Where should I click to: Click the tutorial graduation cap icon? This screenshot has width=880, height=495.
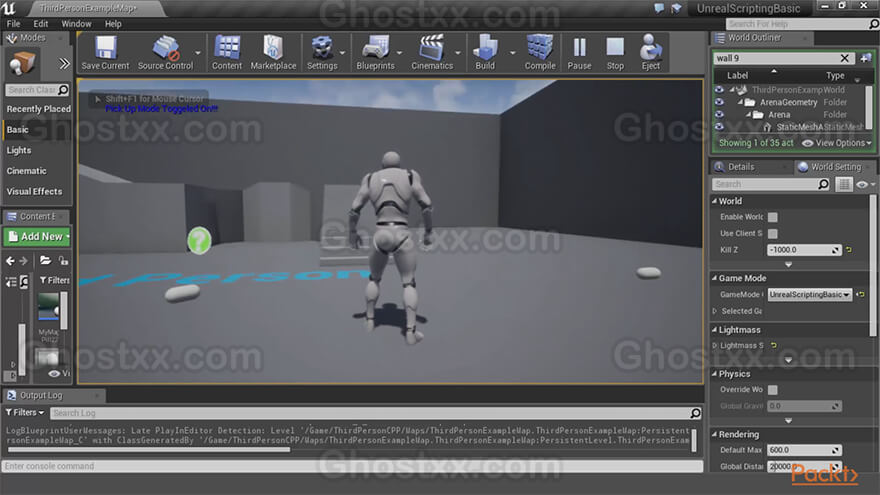point(676,8)
